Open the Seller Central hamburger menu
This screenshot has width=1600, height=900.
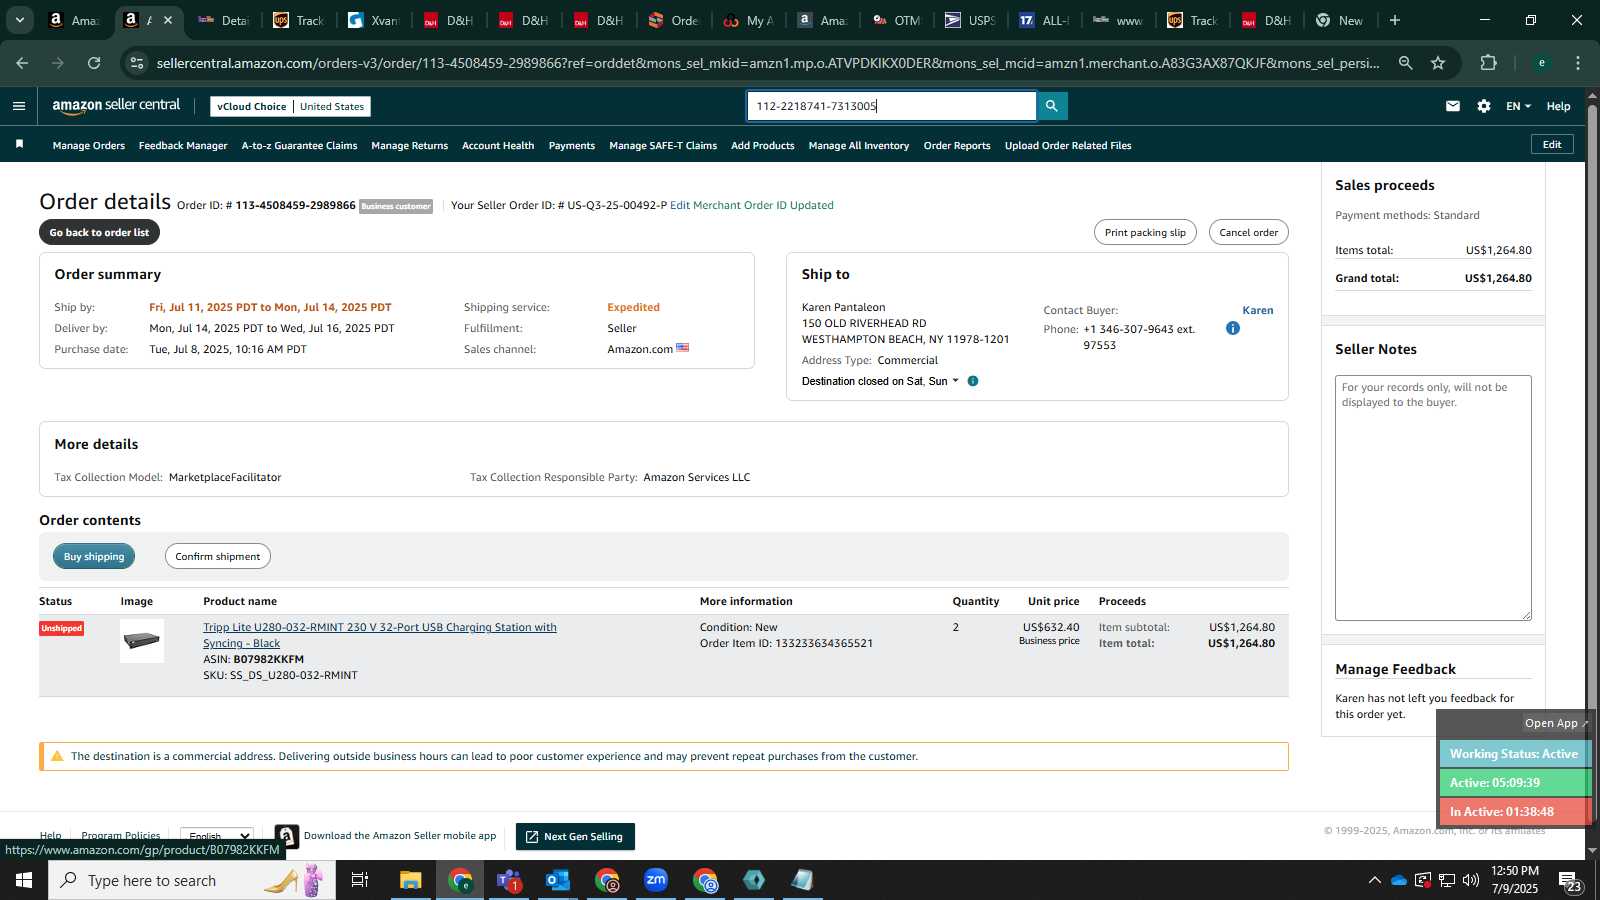pos(19,106)
